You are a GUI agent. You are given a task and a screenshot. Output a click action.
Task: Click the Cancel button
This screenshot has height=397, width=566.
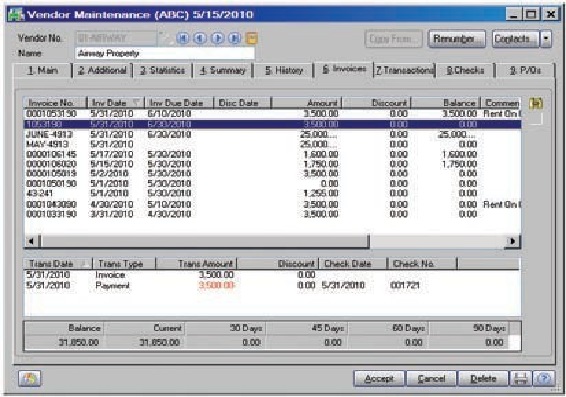(x=431, y=379)
